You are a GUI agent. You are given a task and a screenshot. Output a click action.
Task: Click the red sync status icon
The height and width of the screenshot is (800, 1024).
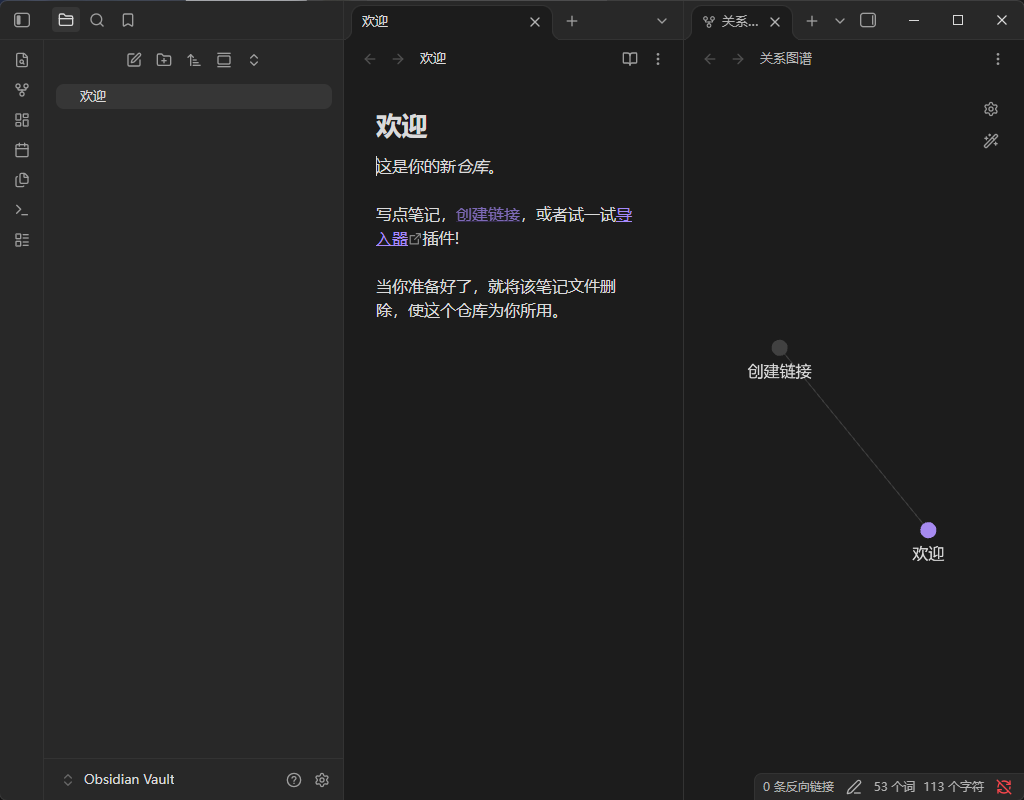pos(1004,787)
